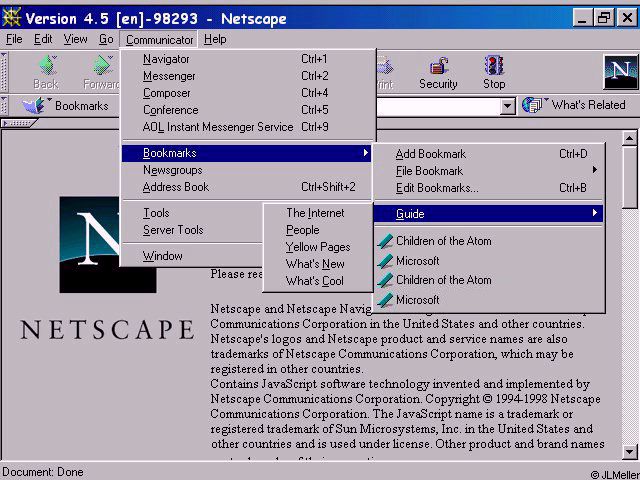Select What's New guide entry
Image resolution: width=640 pixels, height=480 pixels.
[x=318, y=264]
